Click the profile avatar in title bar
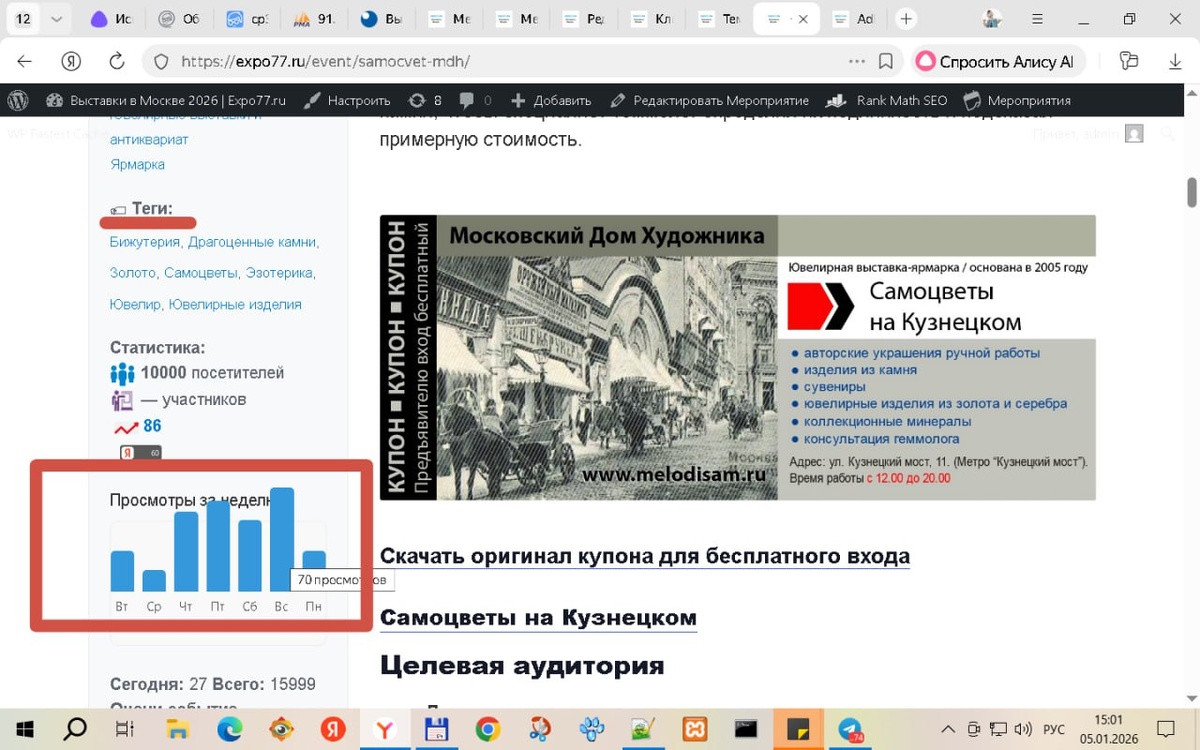 click(x=991, y=19)
